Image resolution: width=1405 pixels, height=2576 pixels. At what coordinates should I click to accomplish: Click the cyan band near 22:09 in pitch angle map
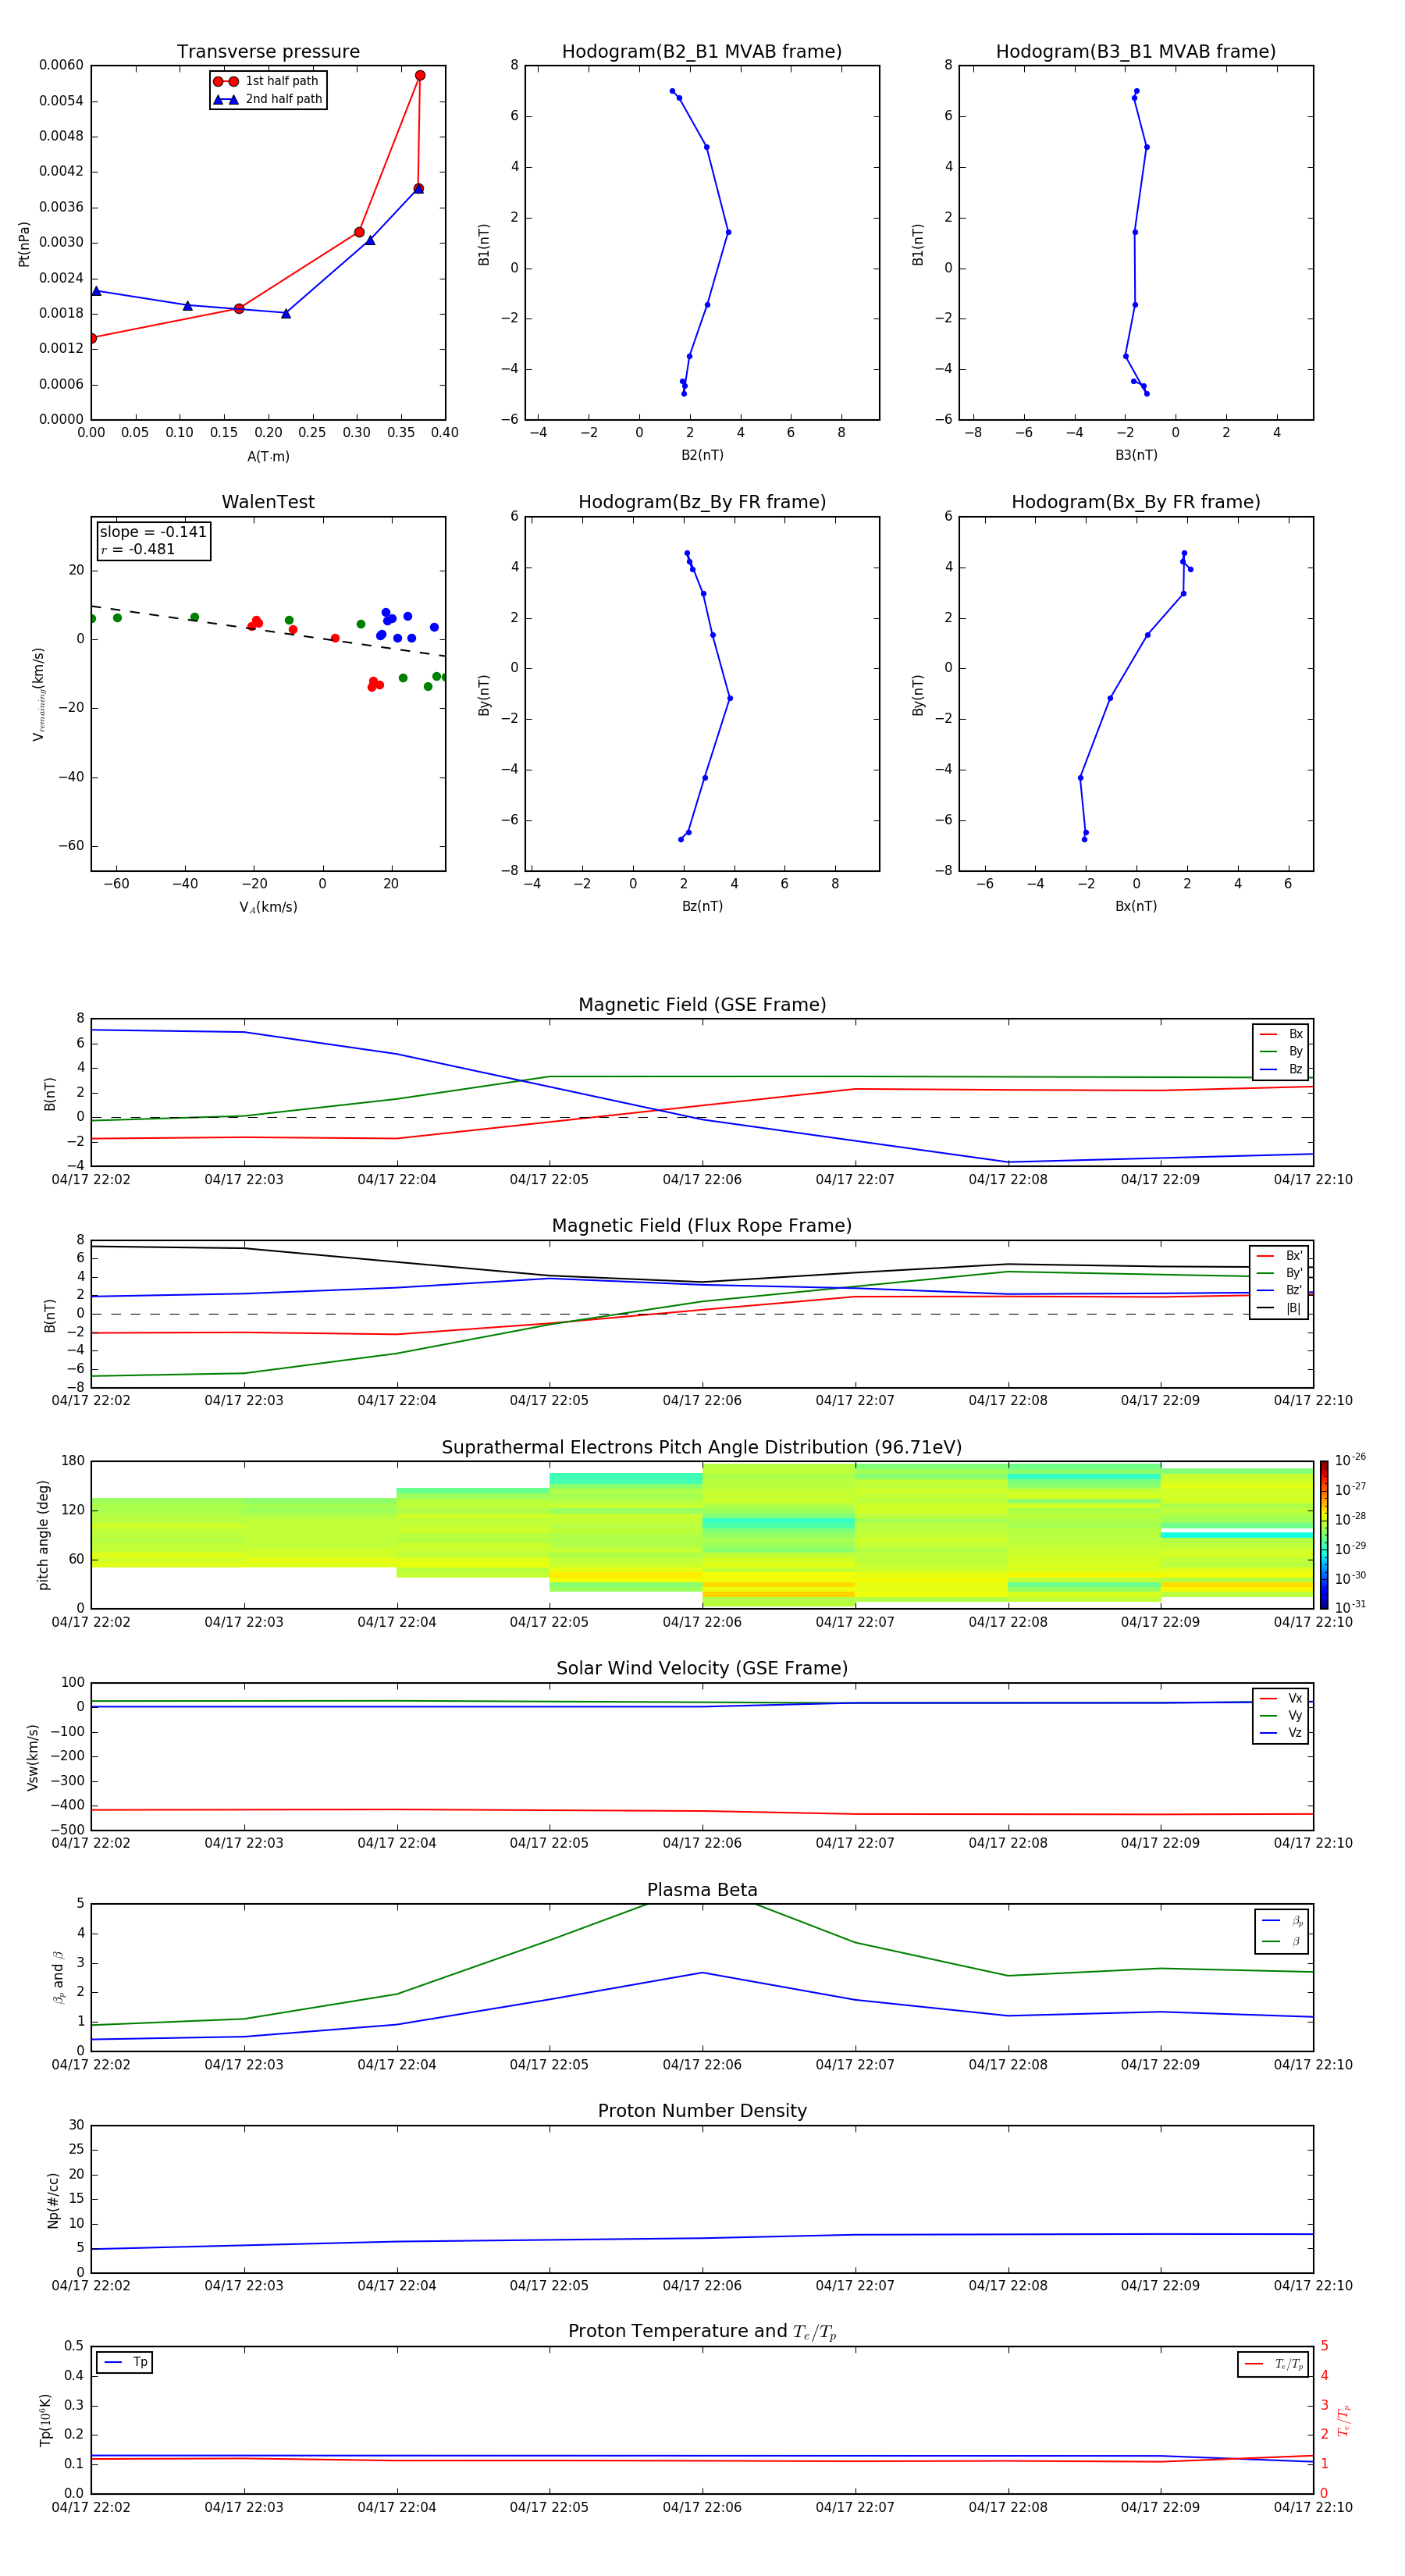(1237, 1534)
